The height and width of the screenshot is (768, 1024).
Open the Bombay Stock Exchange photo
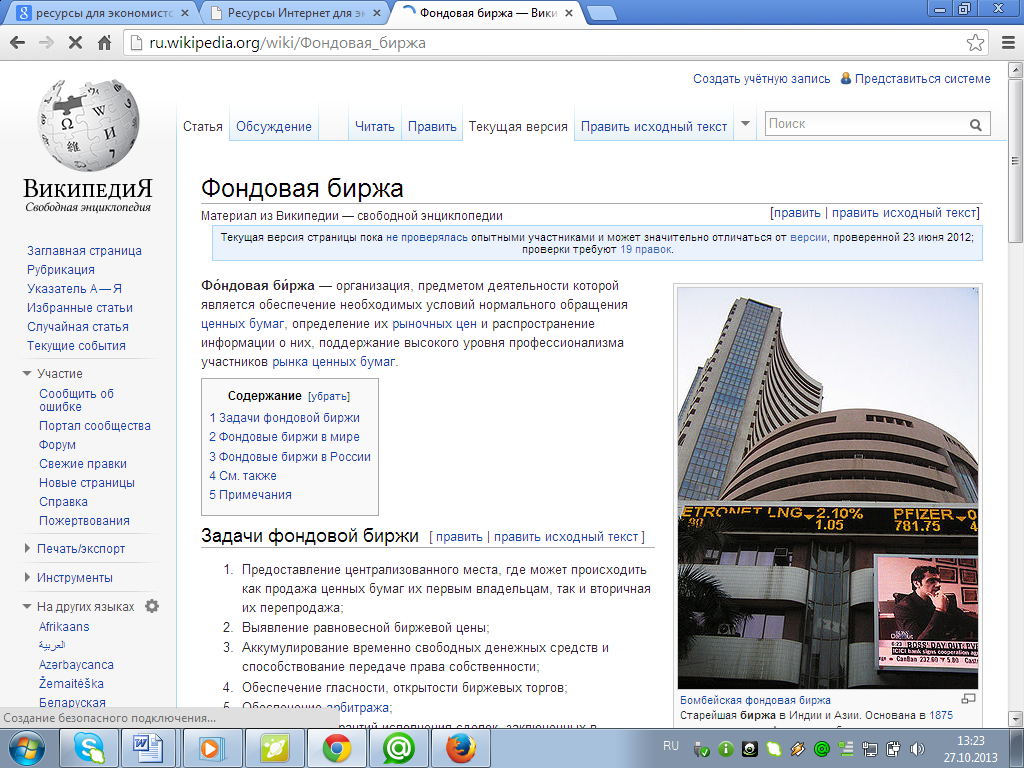[827, 488]
